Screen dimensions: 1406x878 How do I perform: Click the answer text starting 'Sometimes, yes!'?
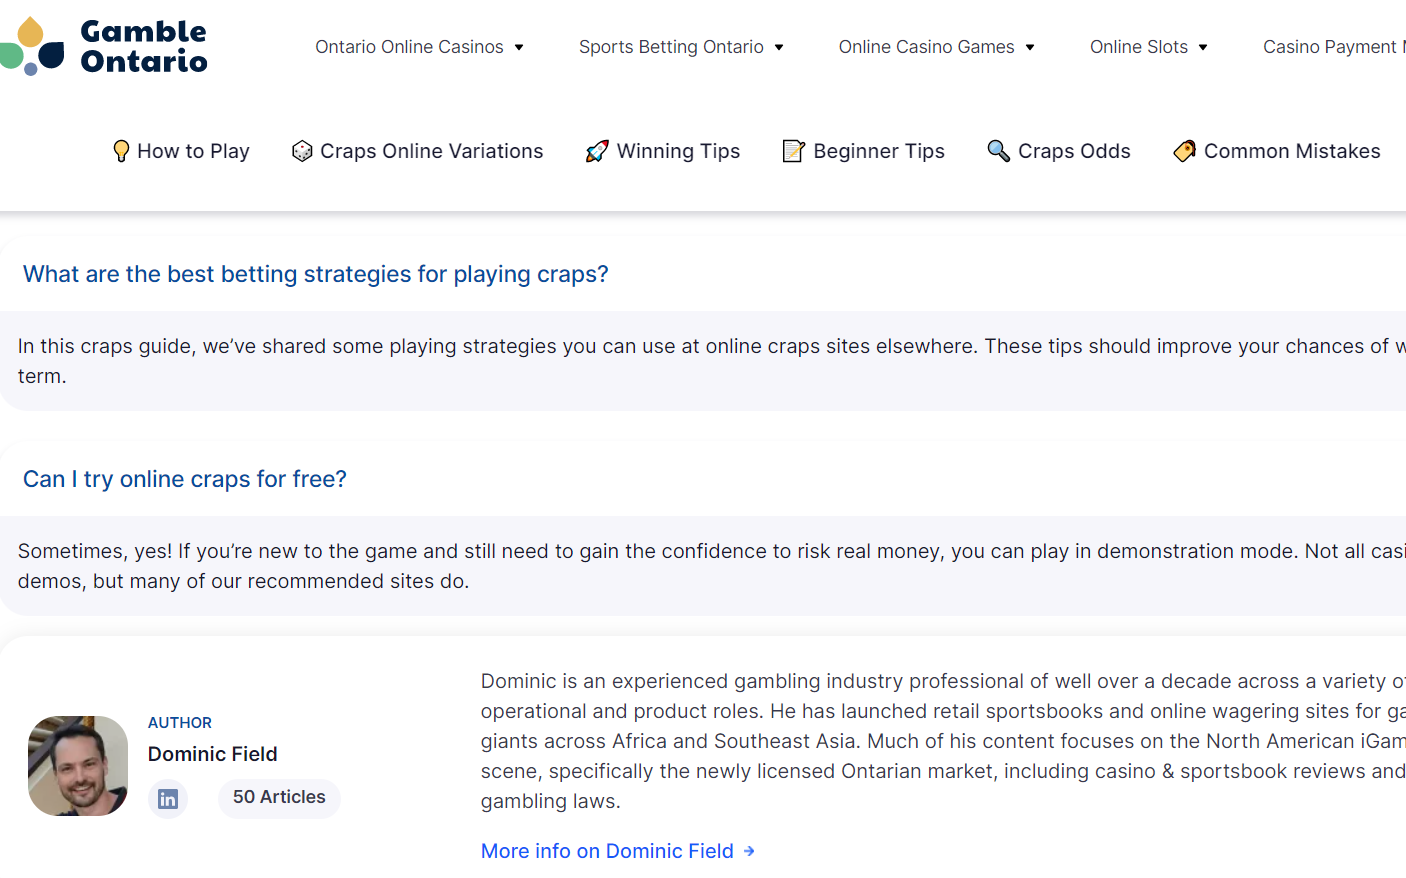coord(712,566)
